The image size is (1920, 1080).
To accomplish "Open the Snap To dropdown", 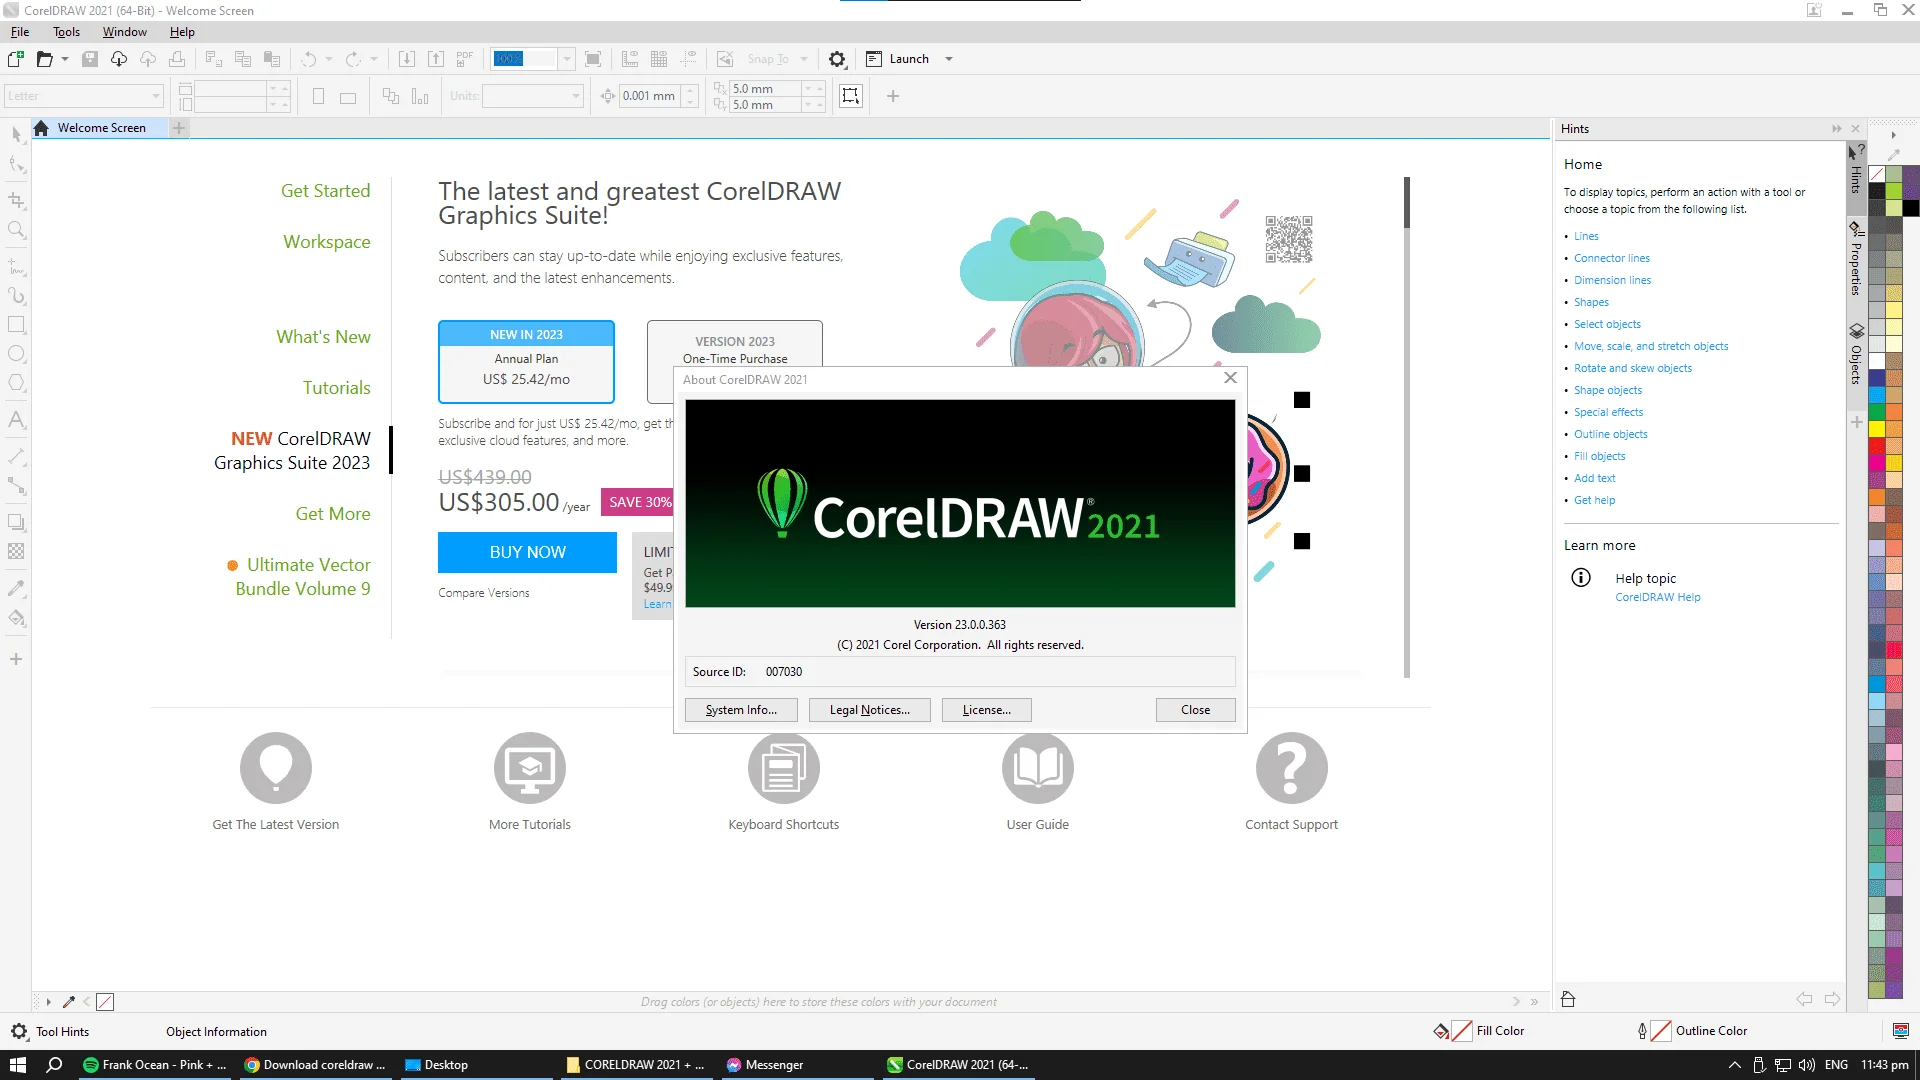I will (804, 59).
